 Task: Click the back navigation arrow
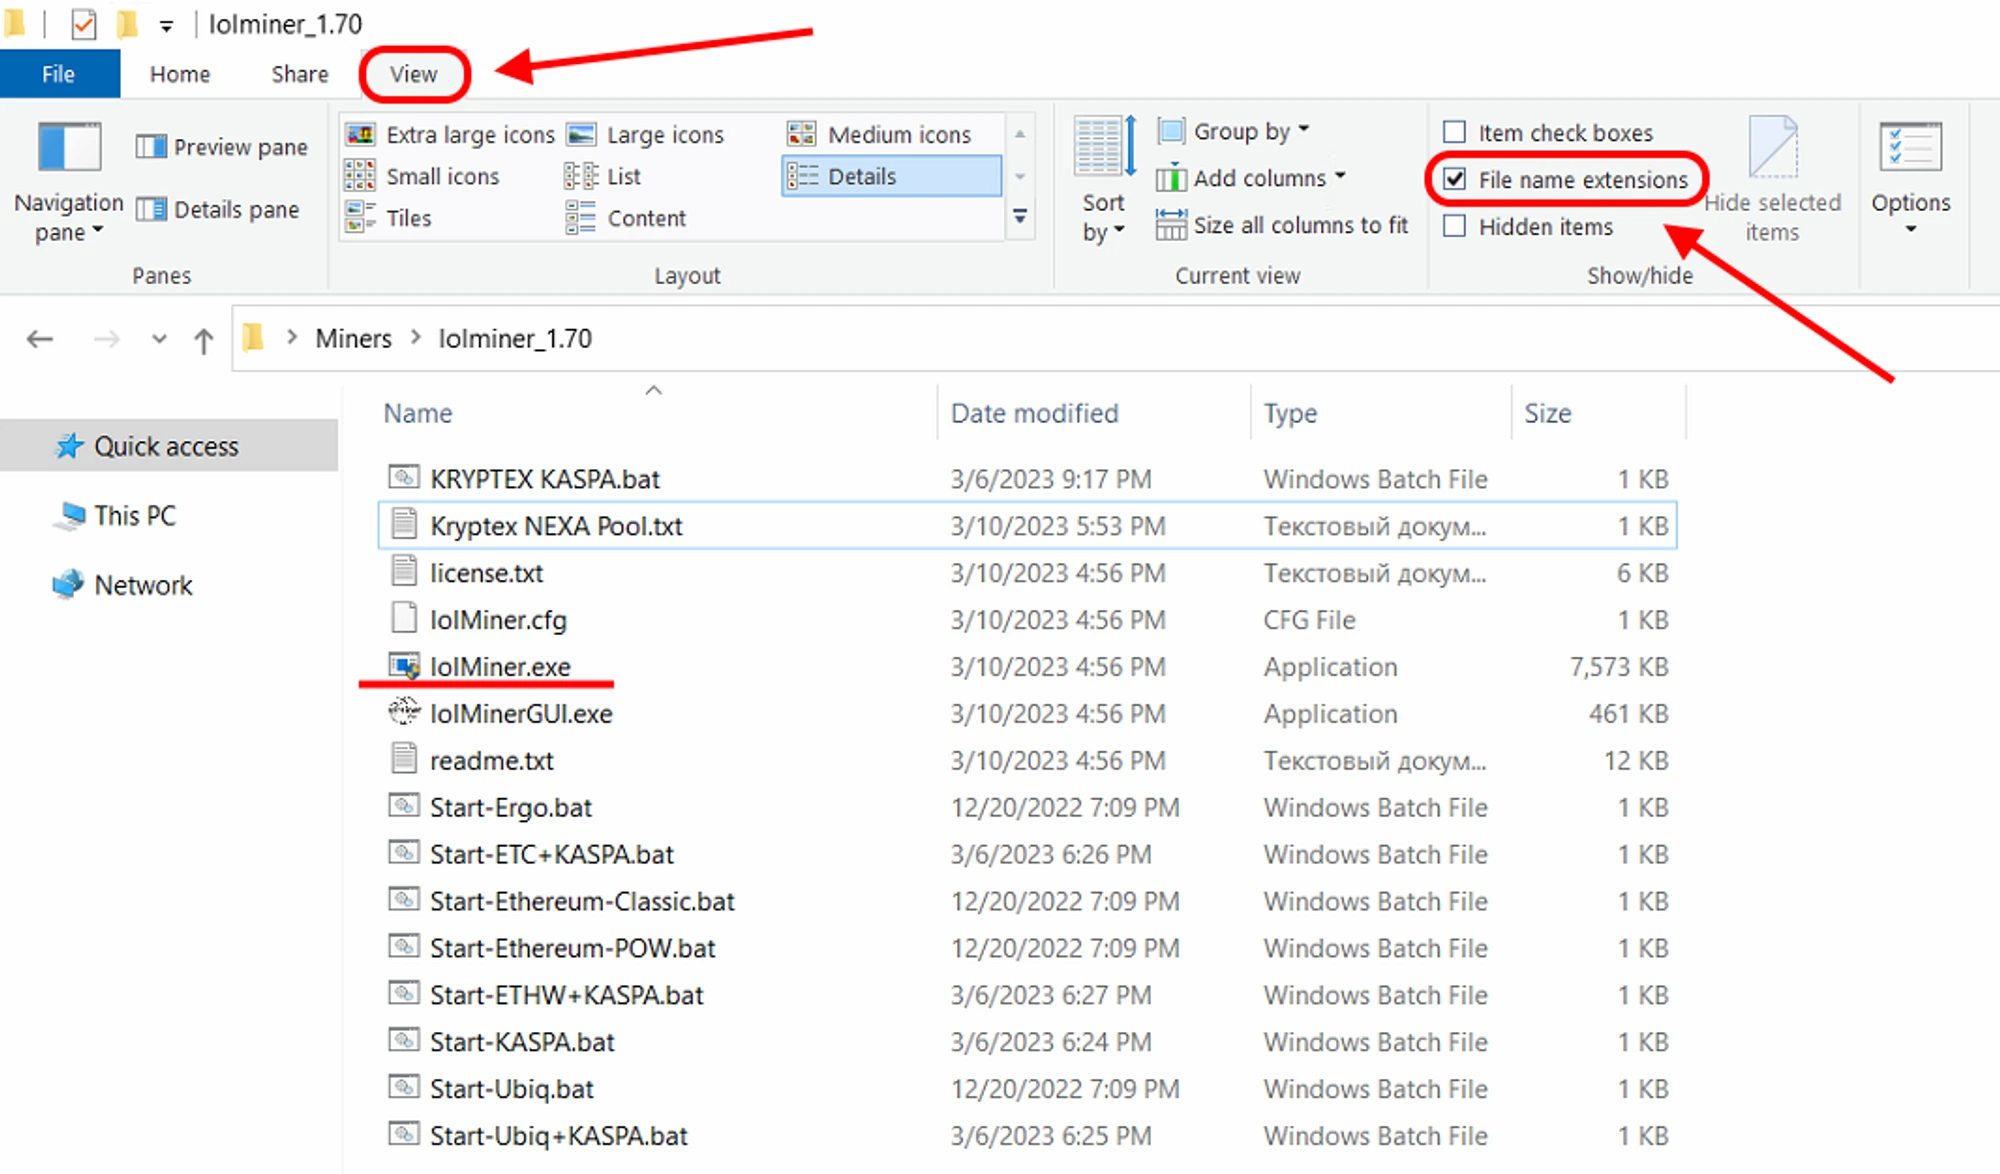40,340
